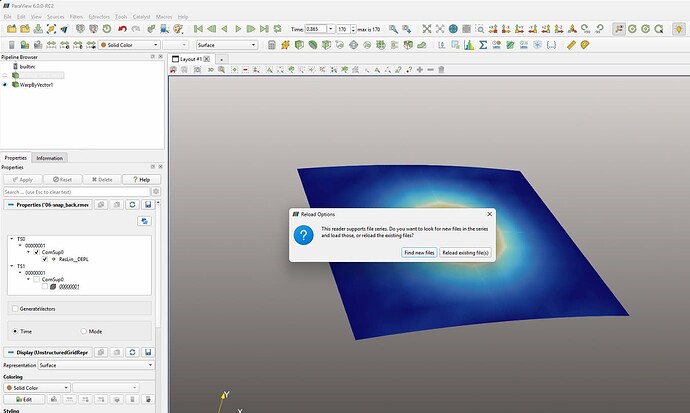Switch to the Information tab
Viewport: 690px width, 413px height.
[49, 158]
